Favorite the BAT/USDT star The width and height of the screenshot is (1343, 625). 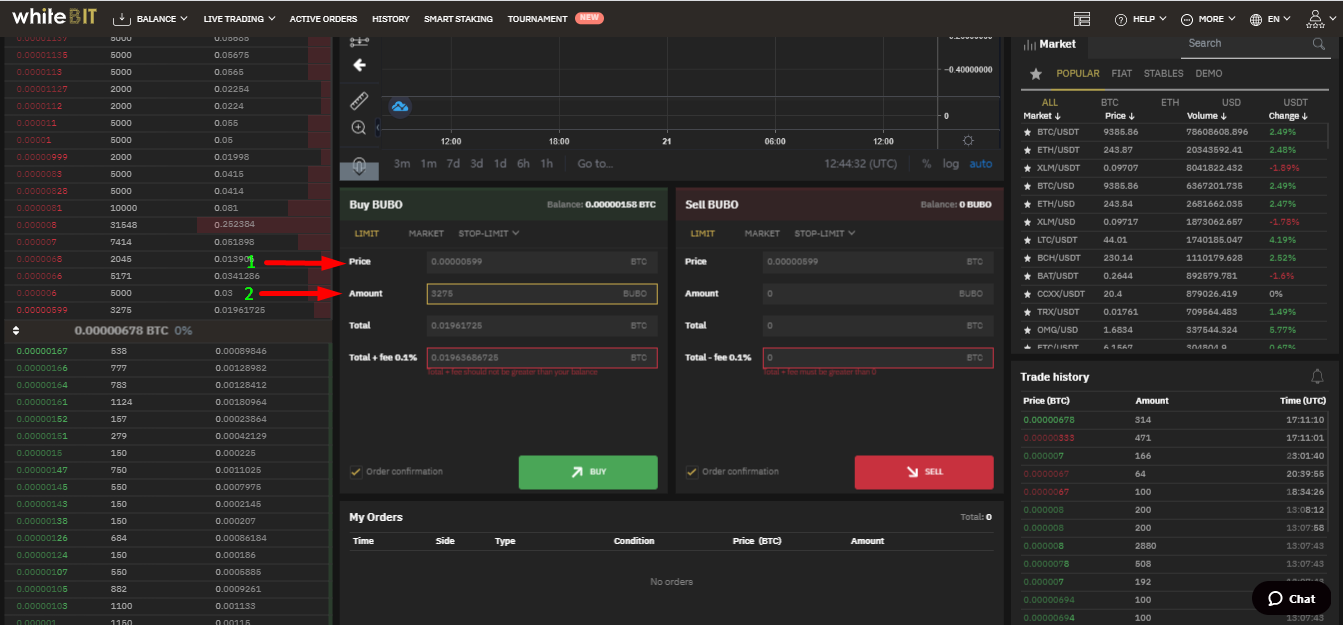(1027, 276)
